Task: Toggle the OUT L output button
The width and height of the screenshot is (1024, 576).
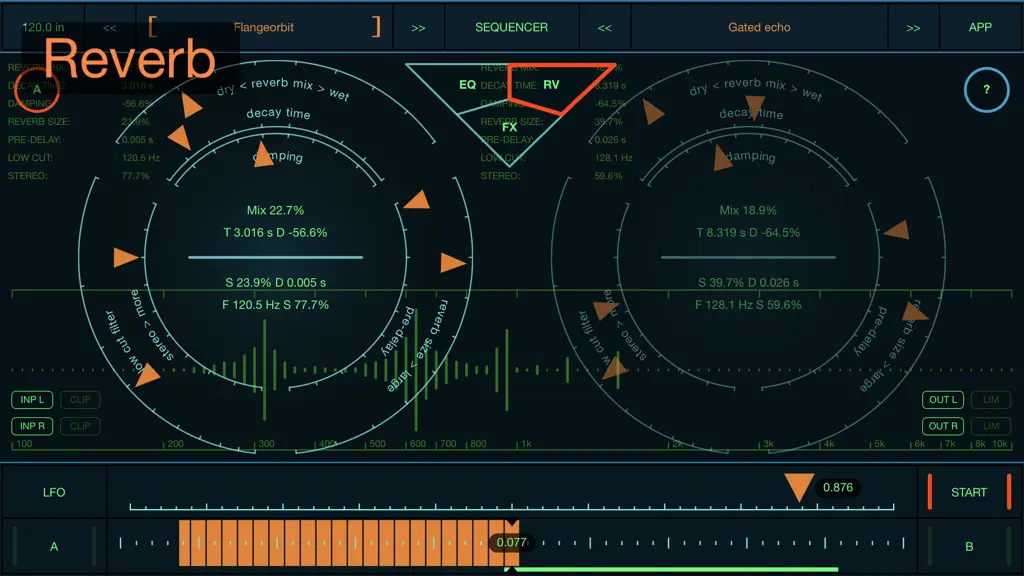Action: tap(942, 400)
